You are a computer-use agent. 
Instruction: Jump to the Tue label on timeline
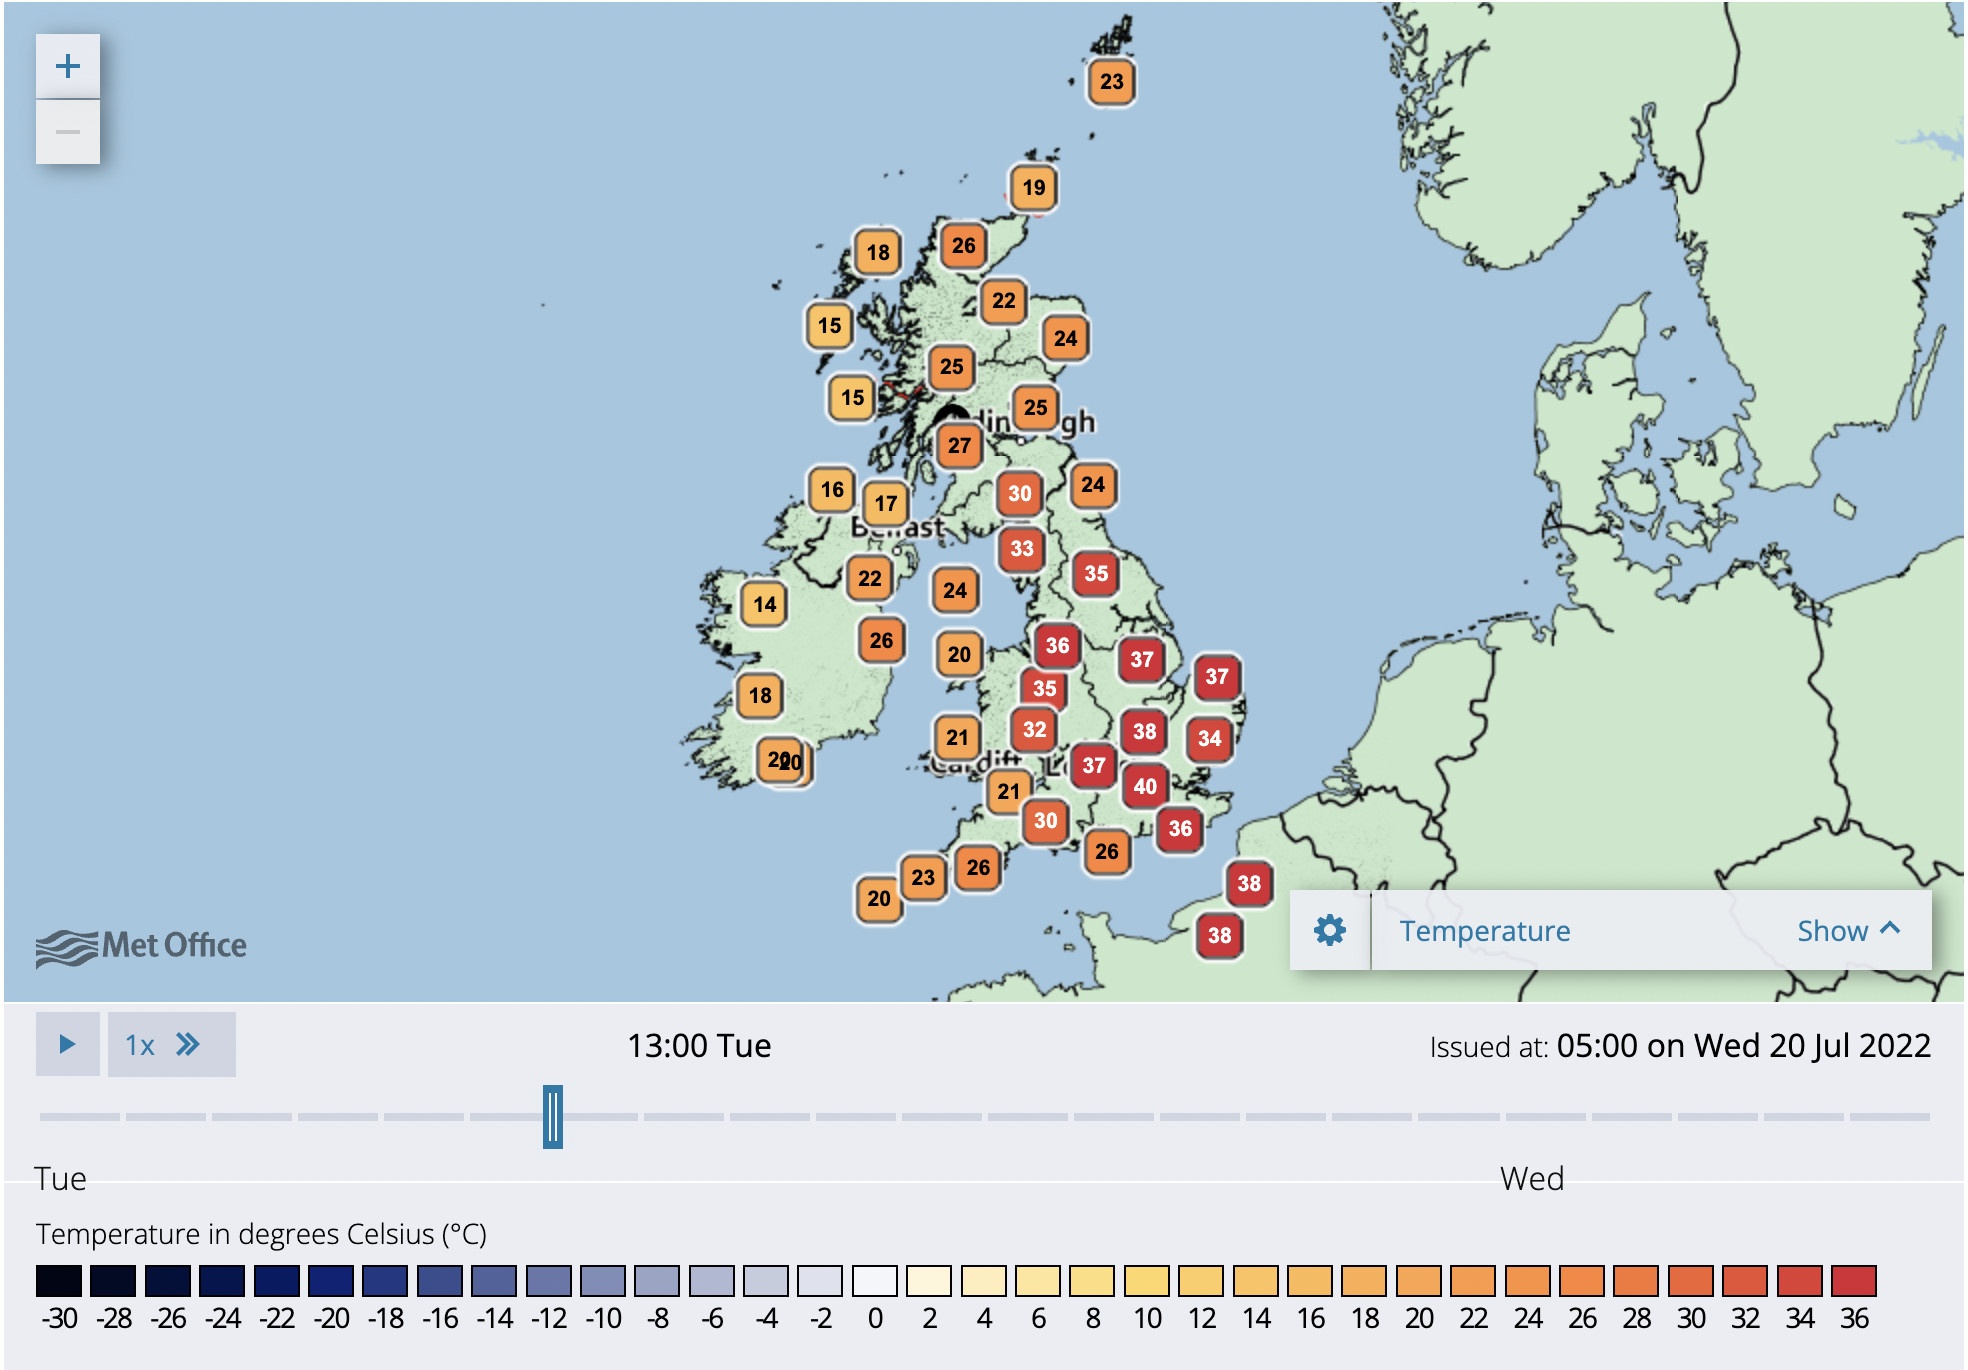(60, 1179)
